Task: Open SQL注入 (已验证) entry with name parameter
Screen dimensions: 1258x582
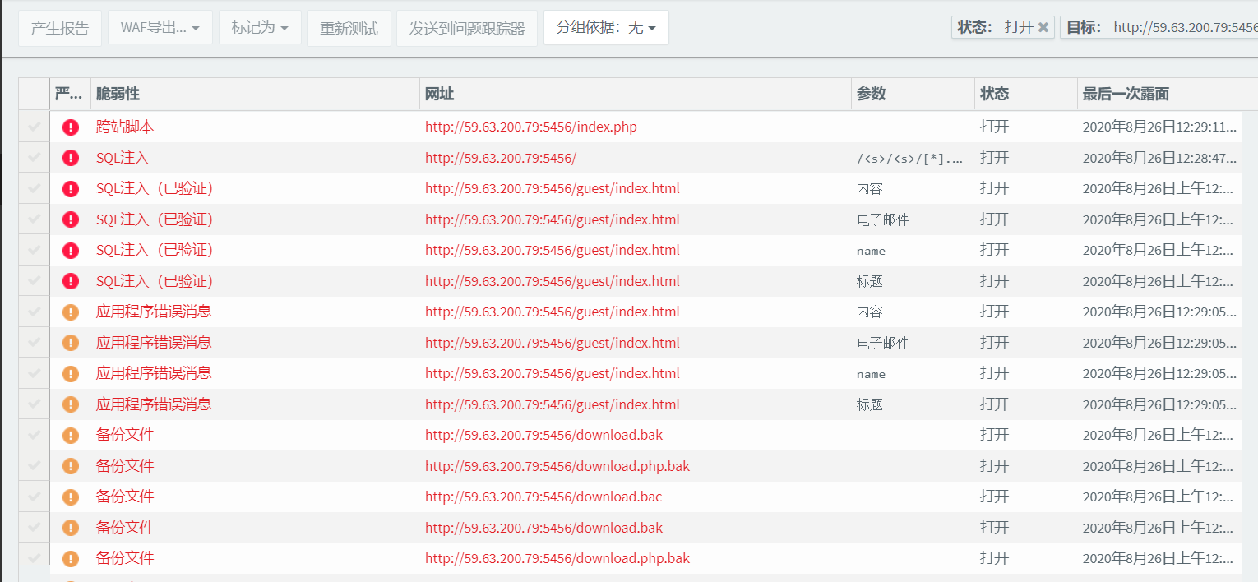Action: 154,250
